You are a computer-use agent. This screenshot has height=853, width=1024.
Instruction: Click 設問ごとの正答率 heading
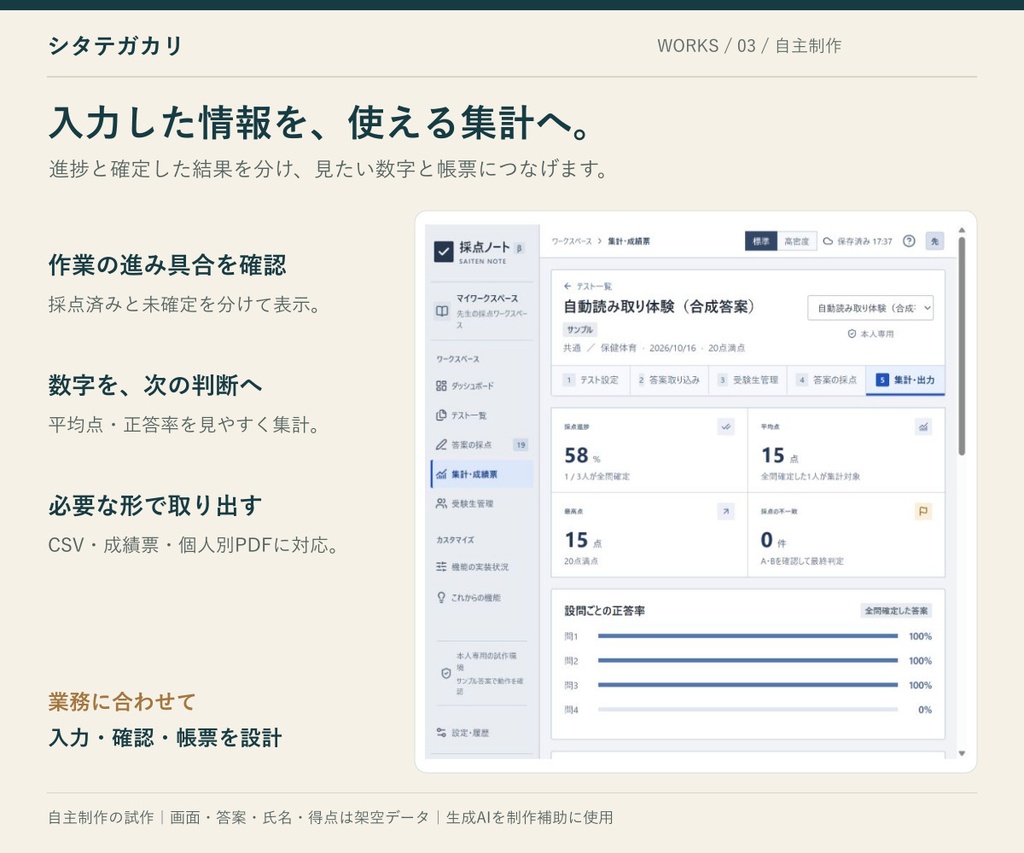pyautogui.click(x=605, y=611)
